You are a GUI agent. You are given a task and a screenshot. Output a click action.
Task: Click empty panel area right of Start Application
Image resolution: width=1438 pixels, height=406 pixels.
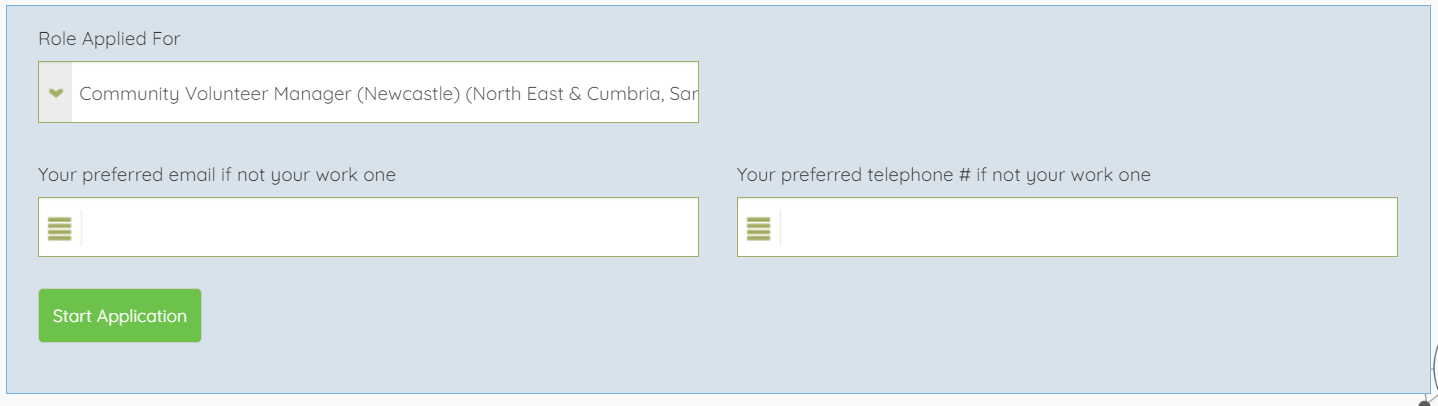(700, 316)
